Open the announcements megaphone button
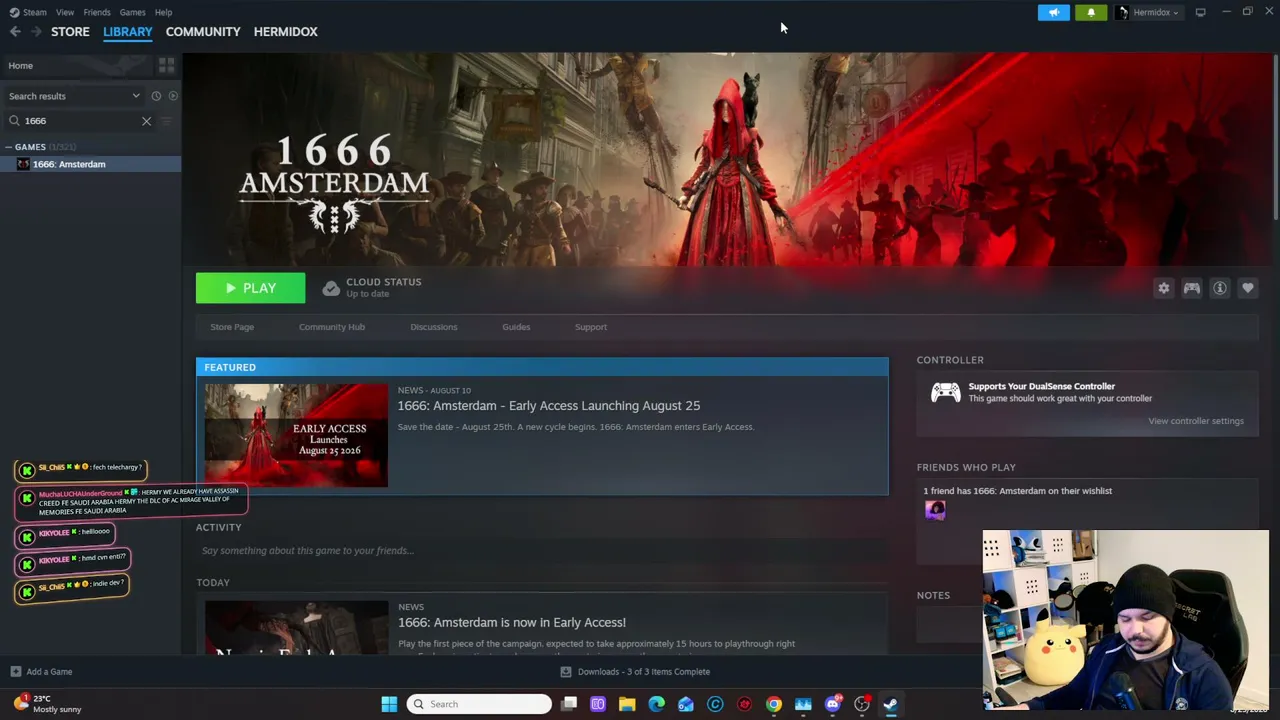Viewport: 1280px width, 720px height. (1054, 12)
